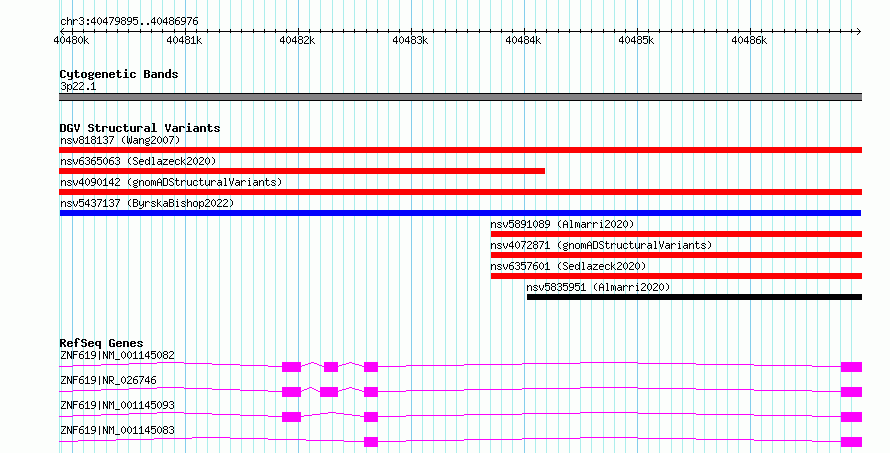The width and height of the screenshot is (890, 453).
Task: Select the red nsv4090142 variant bar
Action: tap(460, 192)
